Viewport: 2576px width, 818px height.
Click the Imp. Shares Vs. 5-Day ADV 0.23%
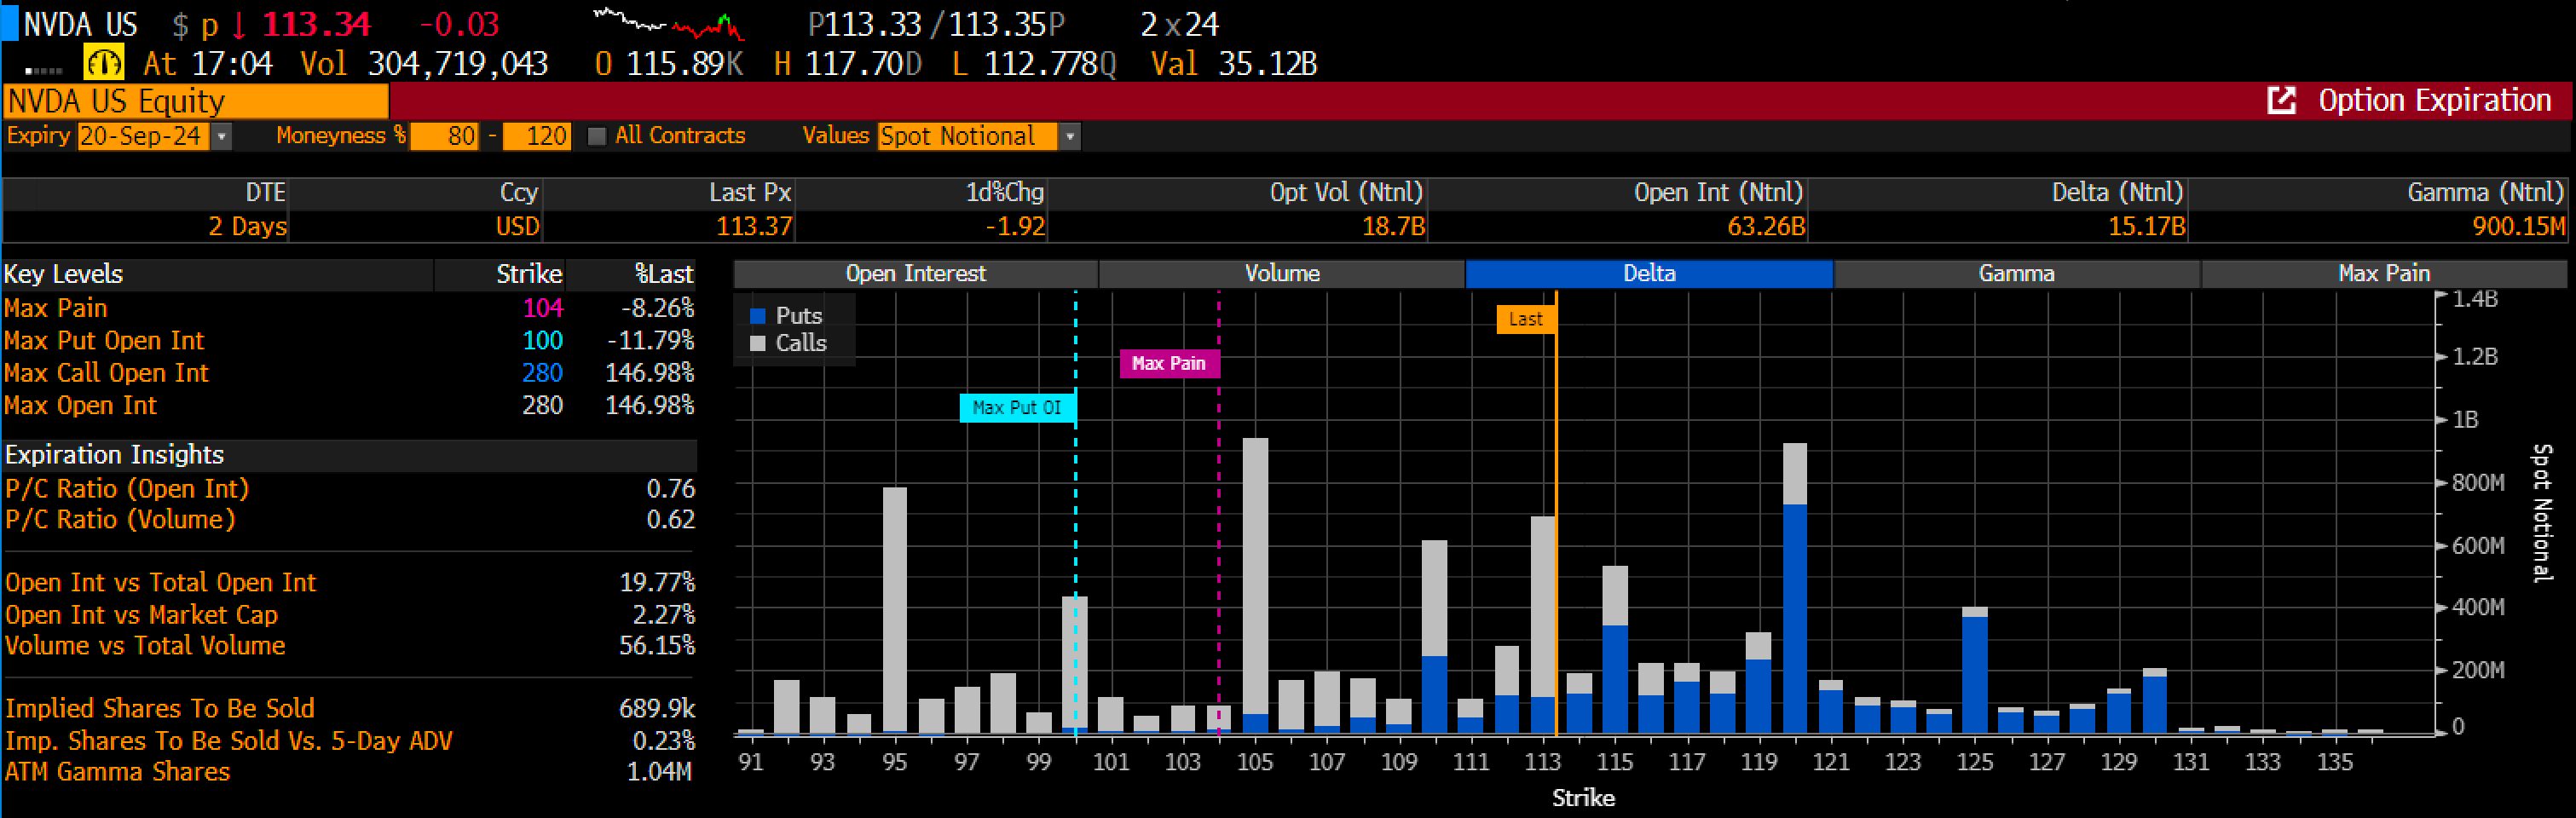click(x=663, y=740)
